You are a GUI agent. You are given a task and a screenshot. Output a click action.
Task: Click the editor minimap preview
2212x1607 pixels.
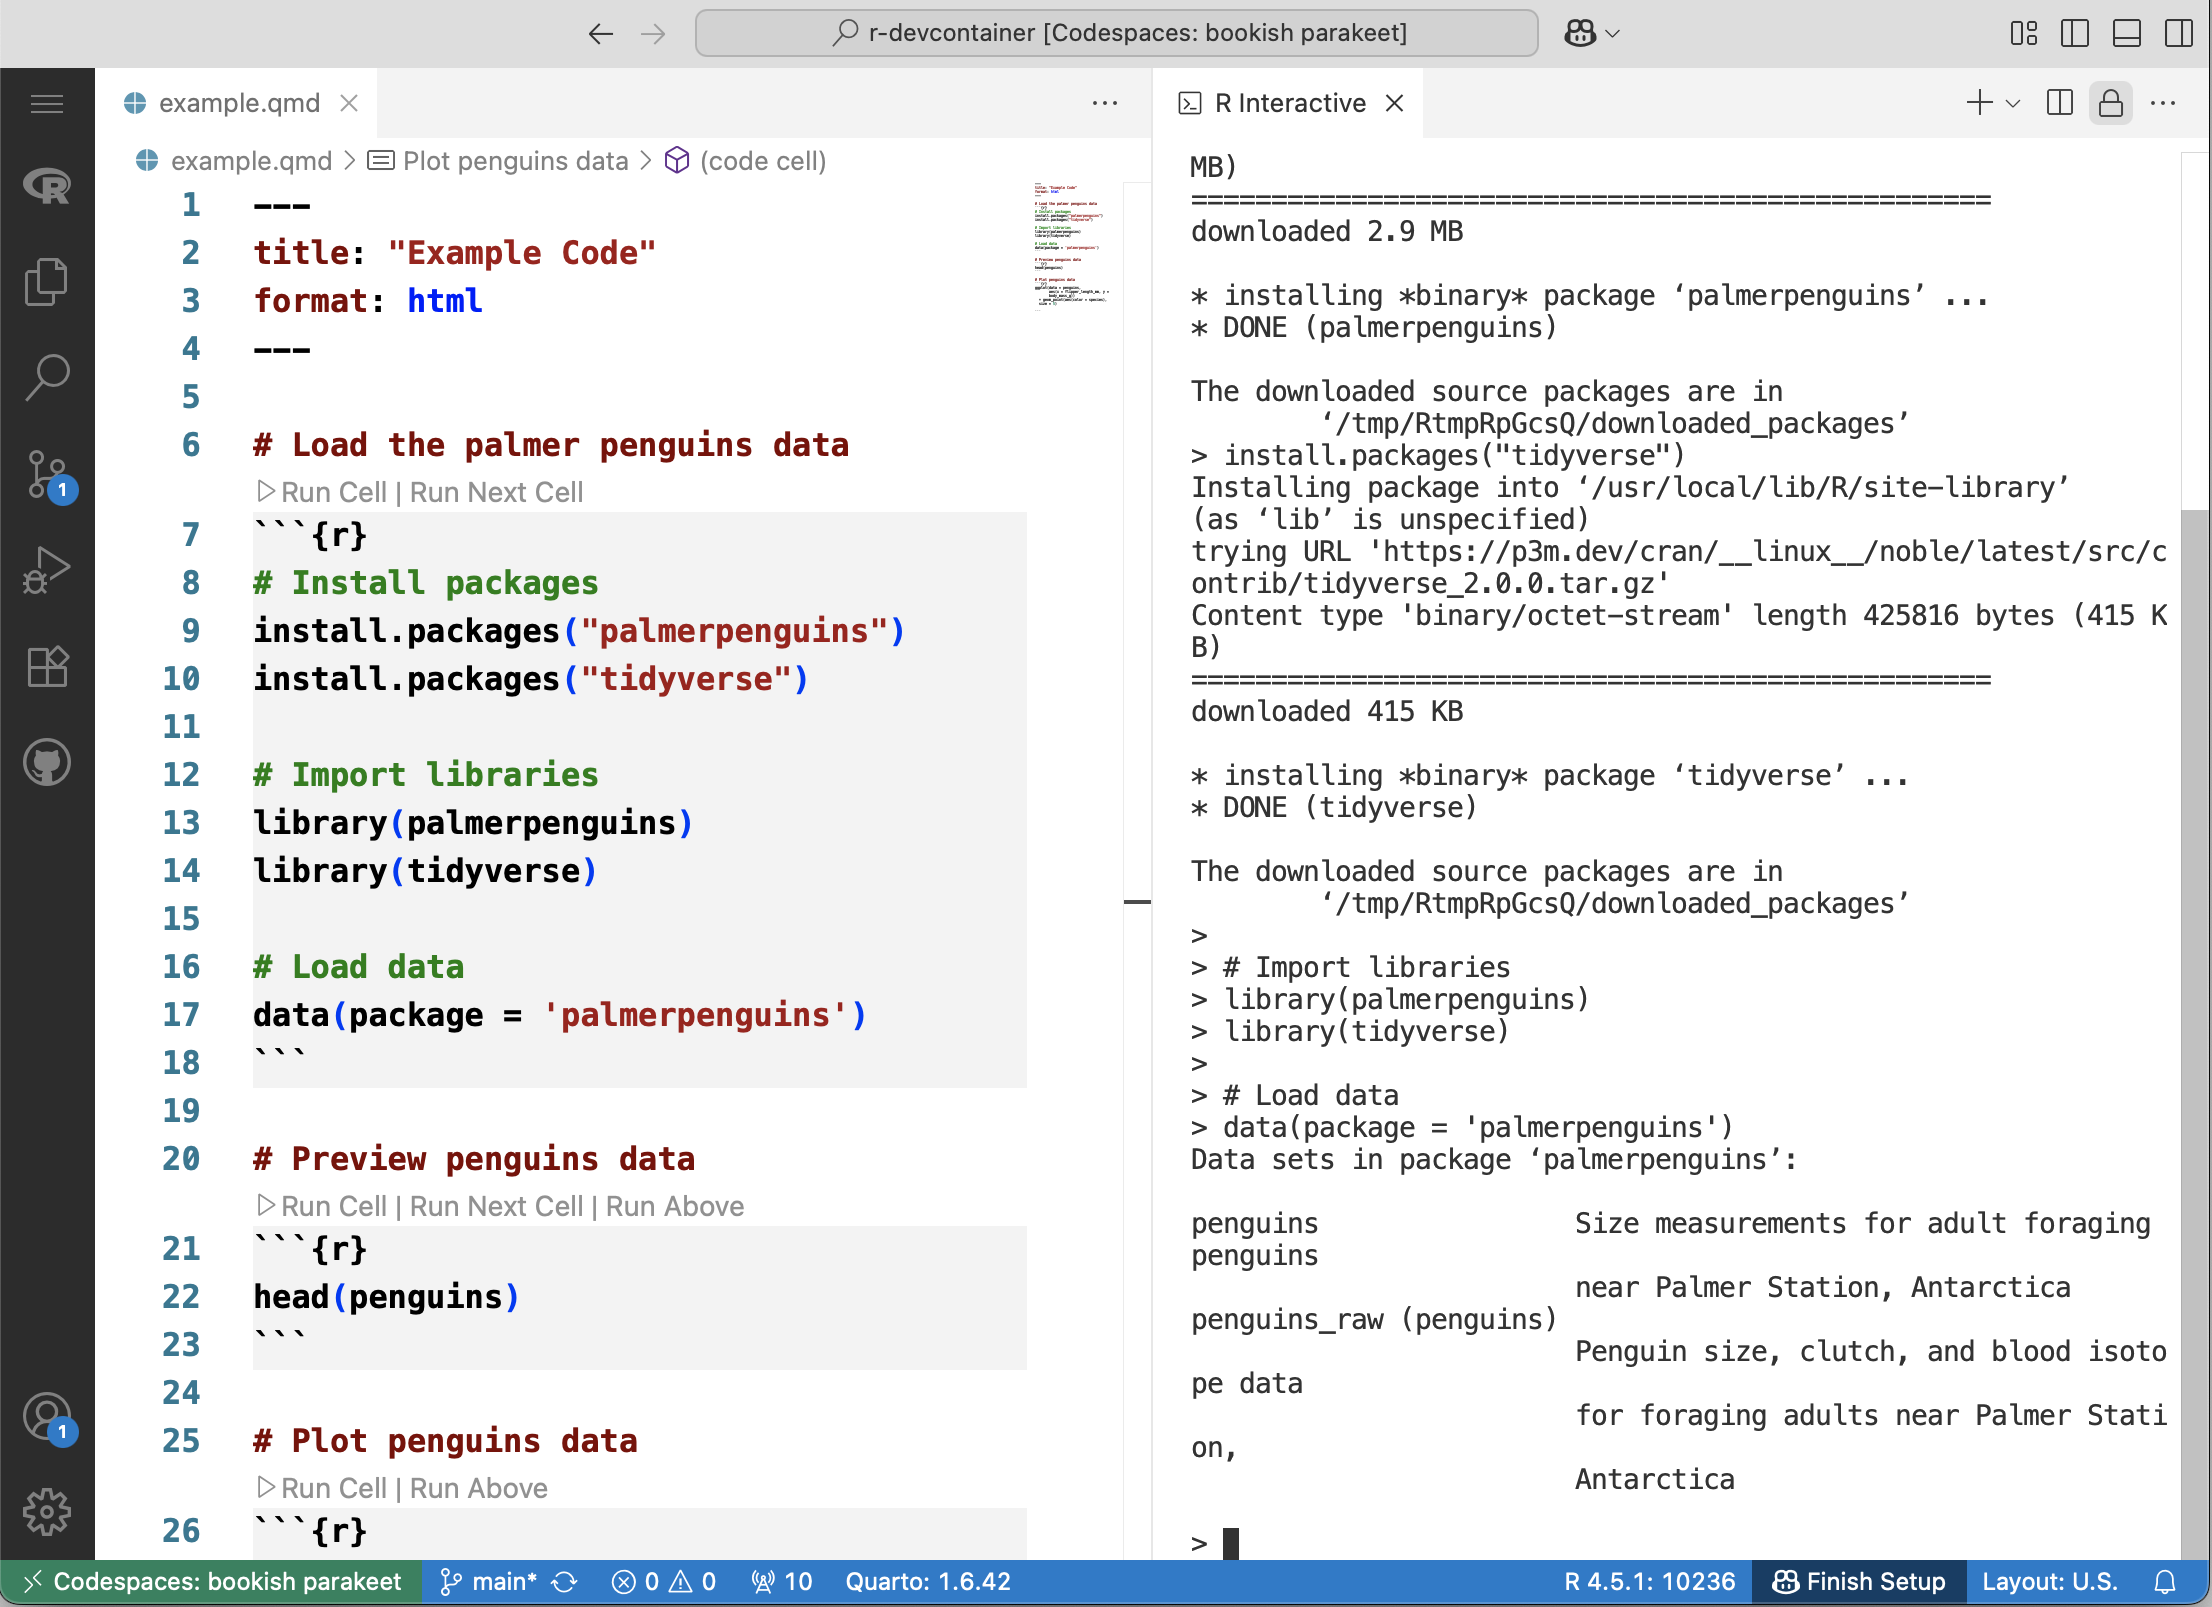(1072, 245)
